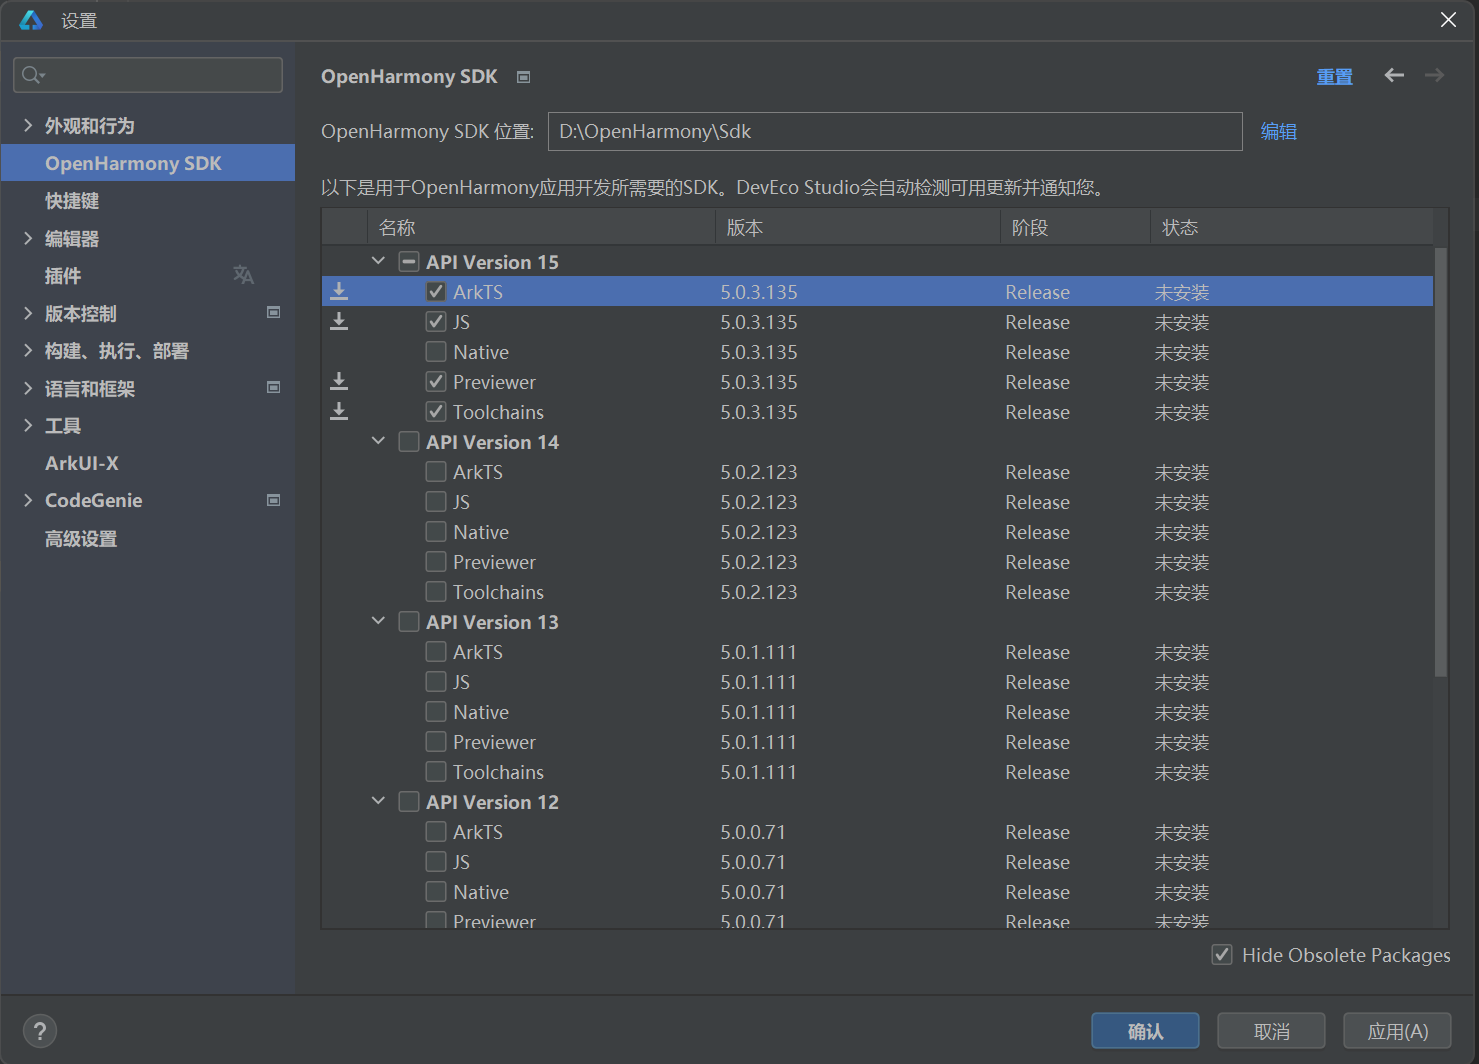
Task: Click the 重置 reset link
Action: pos(1334,77)
